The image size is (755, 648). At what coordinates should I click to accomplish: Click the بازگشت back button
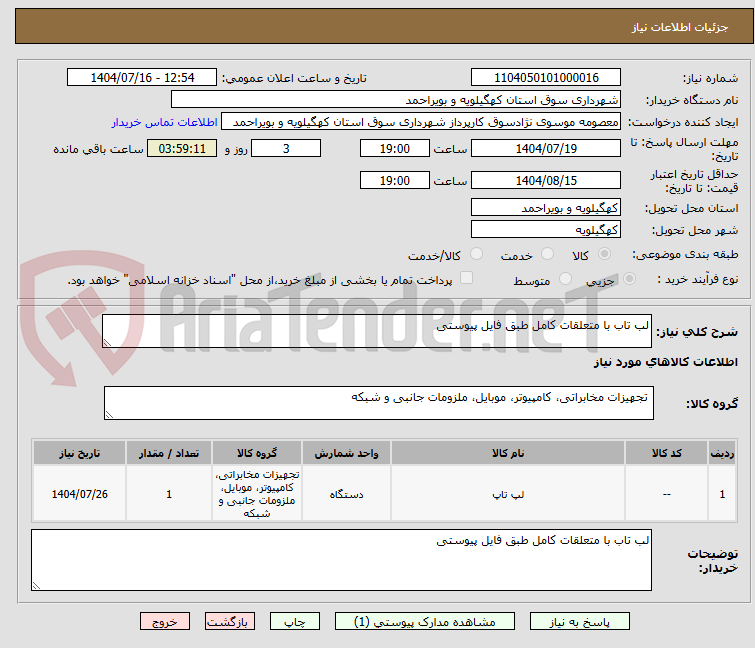(229, 622)
